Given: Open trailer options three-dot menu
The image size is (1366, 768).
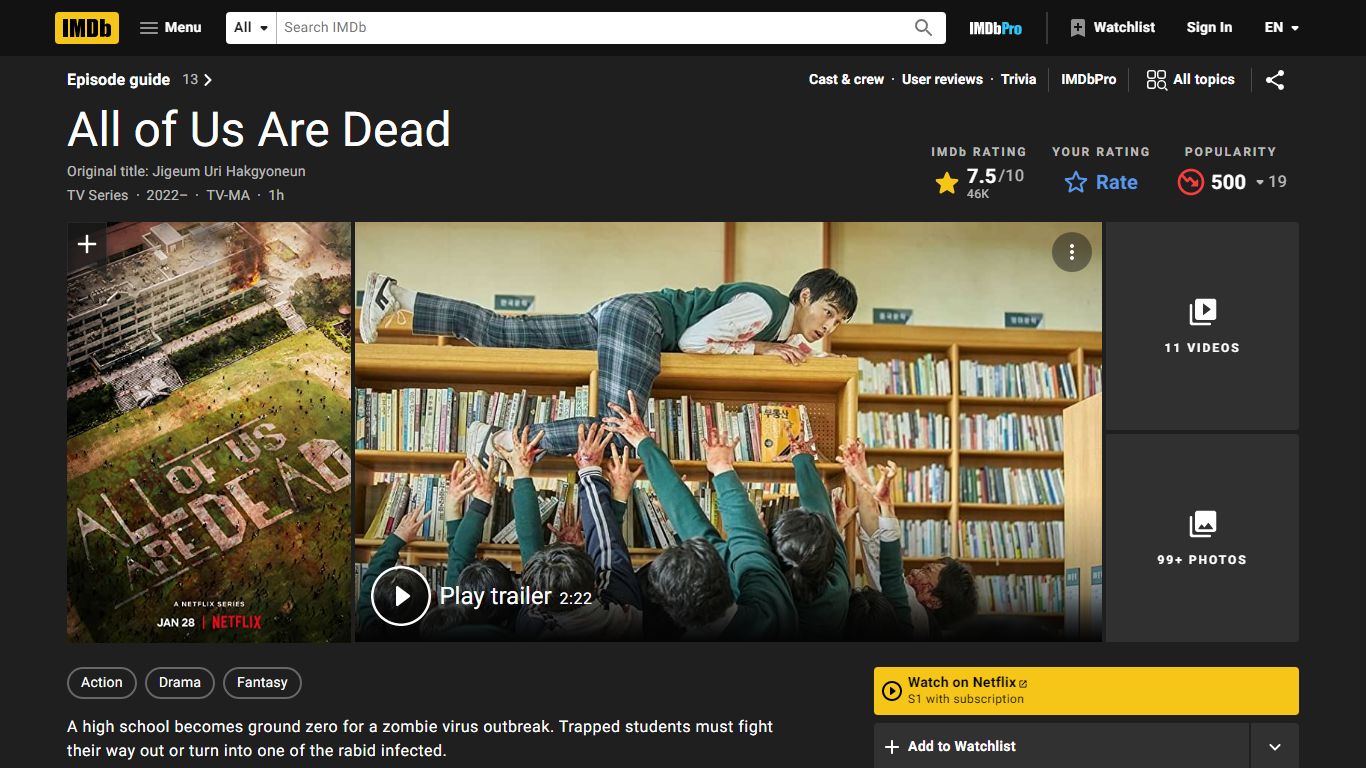Looking at the screenshot, I should coord(1071,252).
